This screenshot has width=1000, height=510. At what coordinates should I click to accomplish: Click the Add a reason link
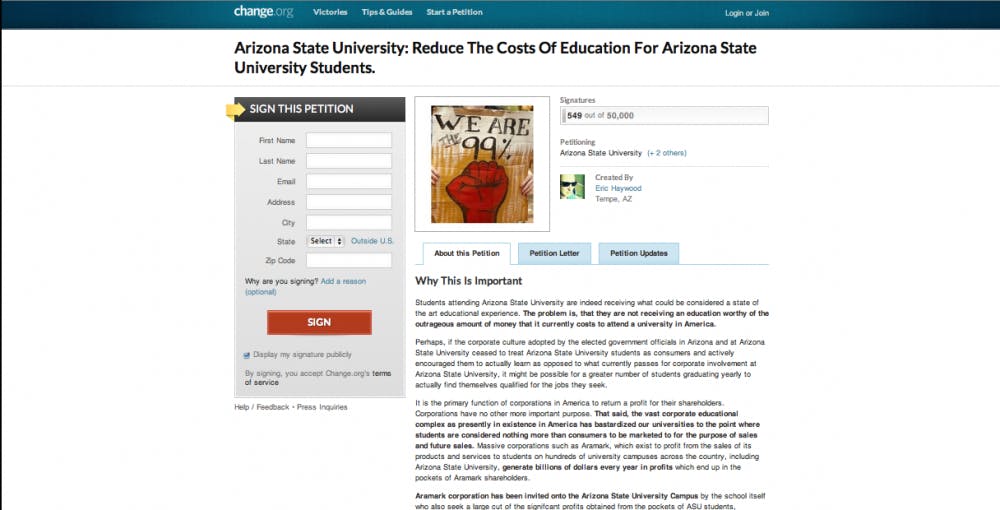[343, 281]
